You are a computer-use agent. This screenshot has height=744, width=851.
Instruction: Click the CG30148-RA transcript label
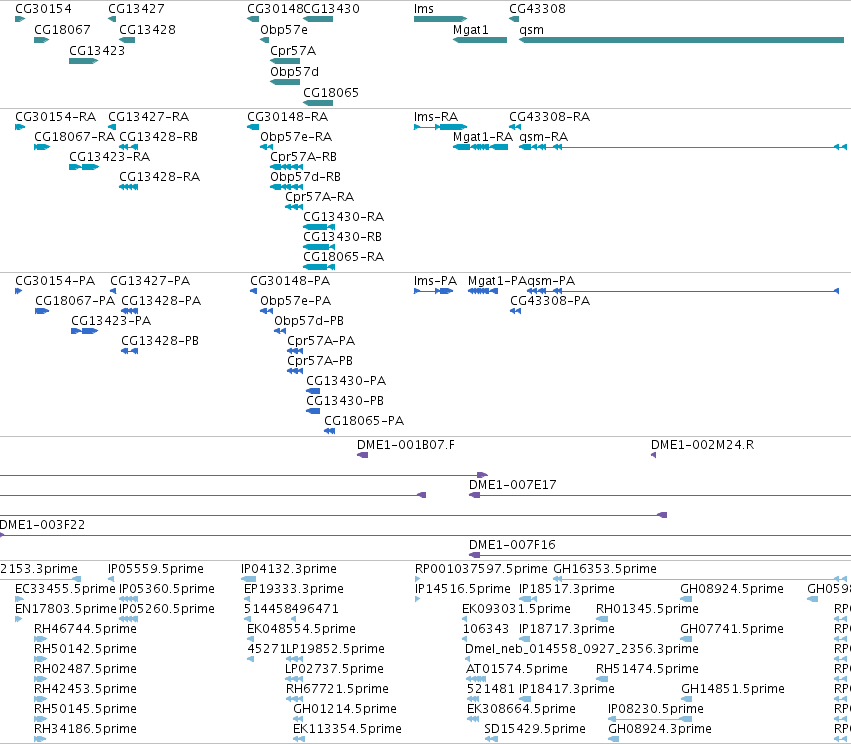288,117
